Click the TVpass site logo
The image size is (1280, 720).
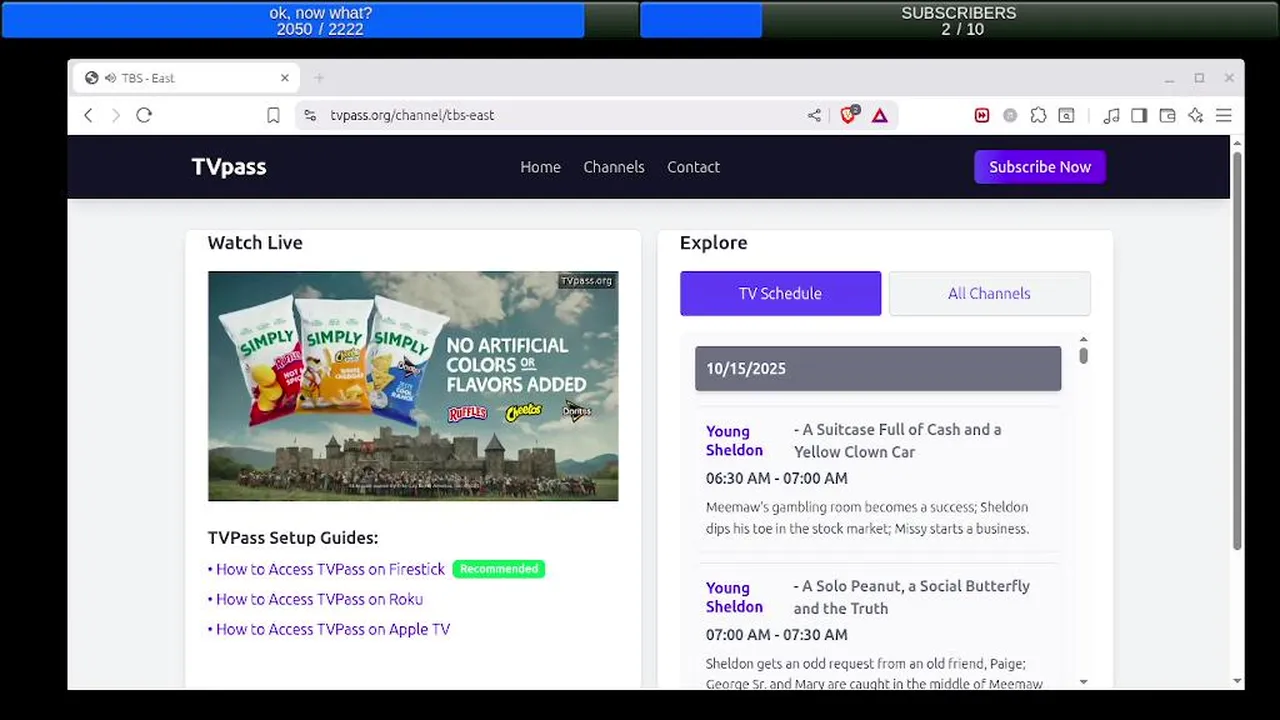229,167
